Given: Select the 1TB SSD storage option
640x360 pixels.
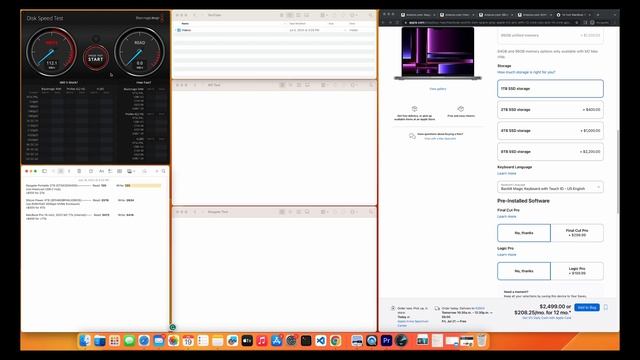Looking at the screenshot, I should pyautogui.click(x=550, y=89).
